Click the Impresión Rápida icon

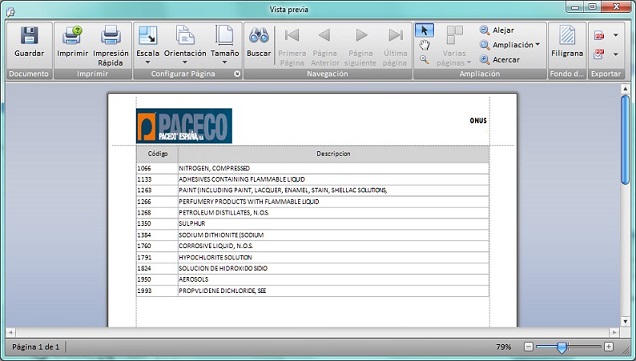coord(111,36)
